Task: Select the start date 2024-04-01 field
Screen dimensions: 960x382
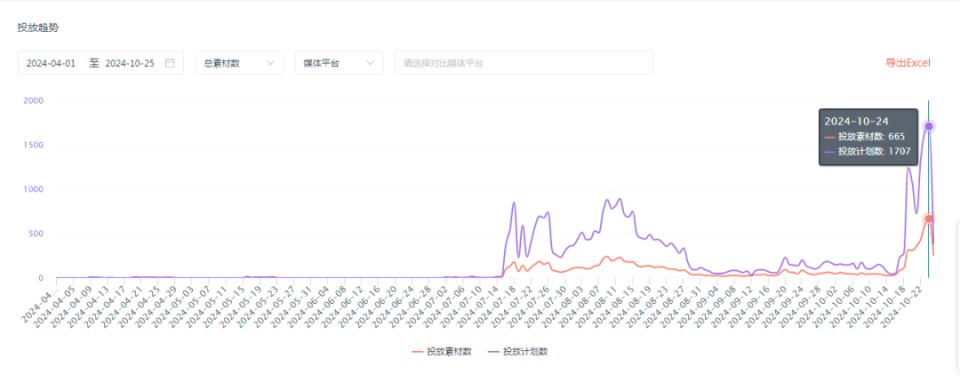Action: click(x=51, y=63)
